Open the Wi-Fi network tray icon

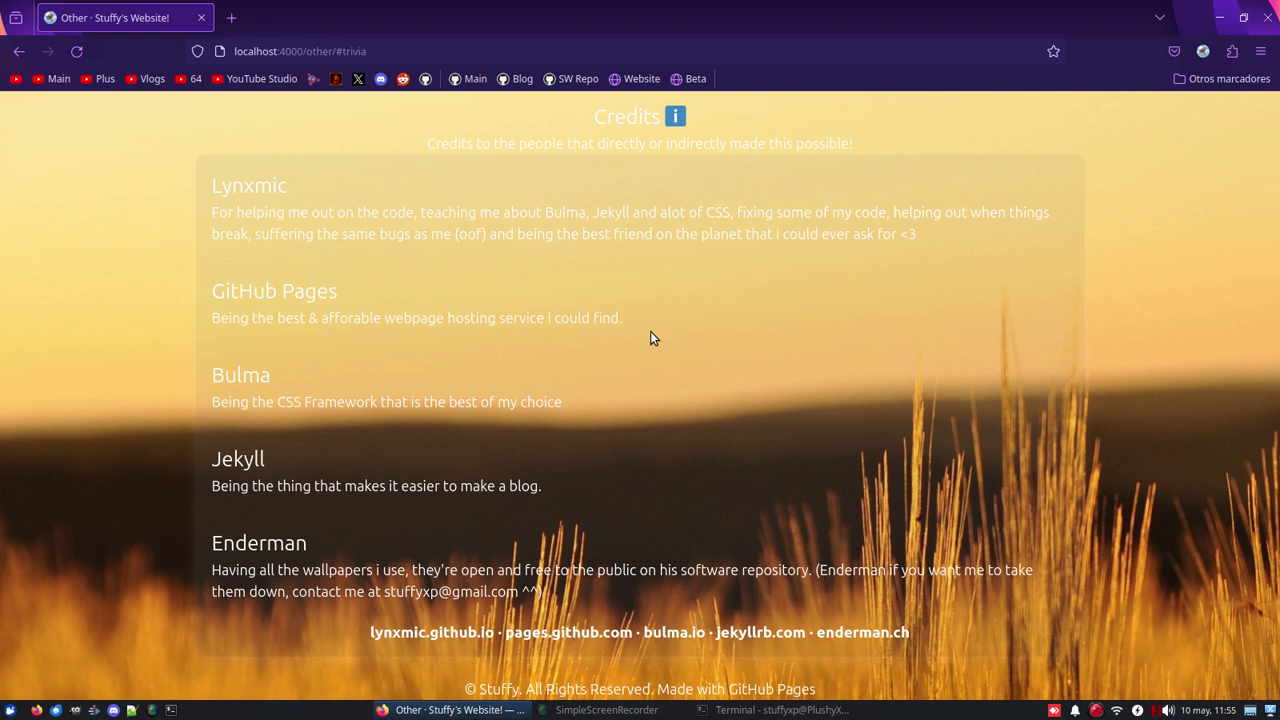pyautogui.click(x=1117, y=710)
